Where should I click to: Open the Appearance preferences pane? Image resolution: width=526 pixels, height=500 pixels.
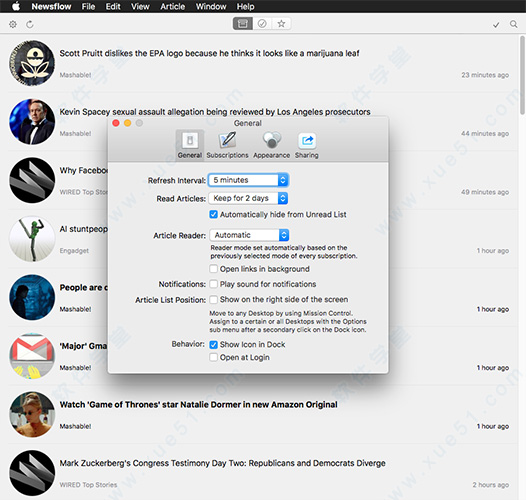click(x=271, y=145)
